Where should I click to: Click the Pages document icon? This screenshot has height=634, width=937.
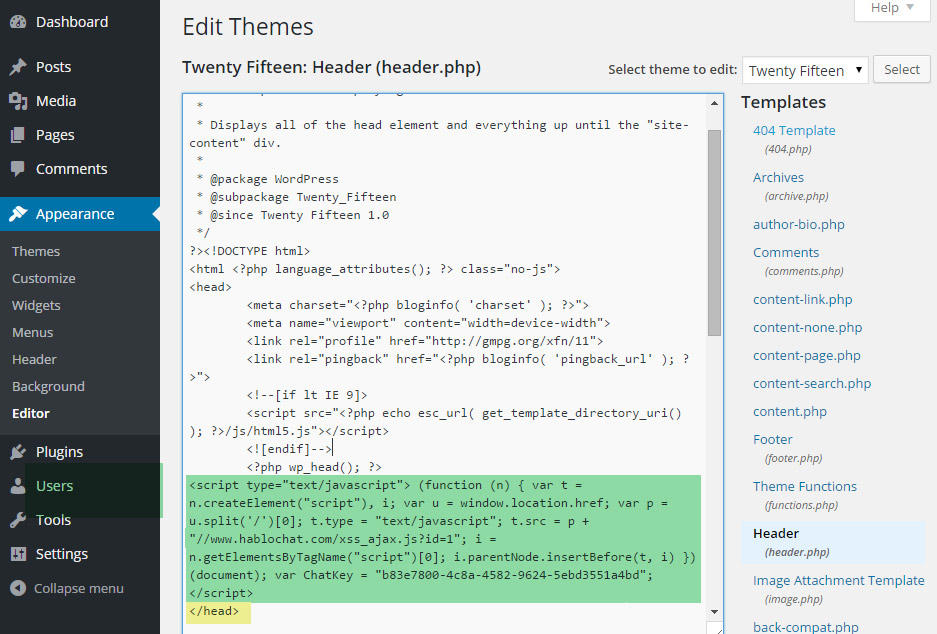18,135
